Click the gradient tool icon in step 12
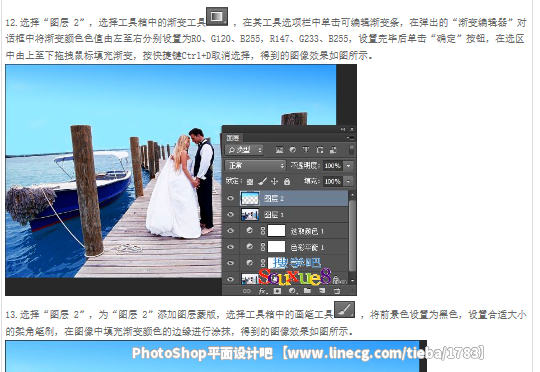 217,16
